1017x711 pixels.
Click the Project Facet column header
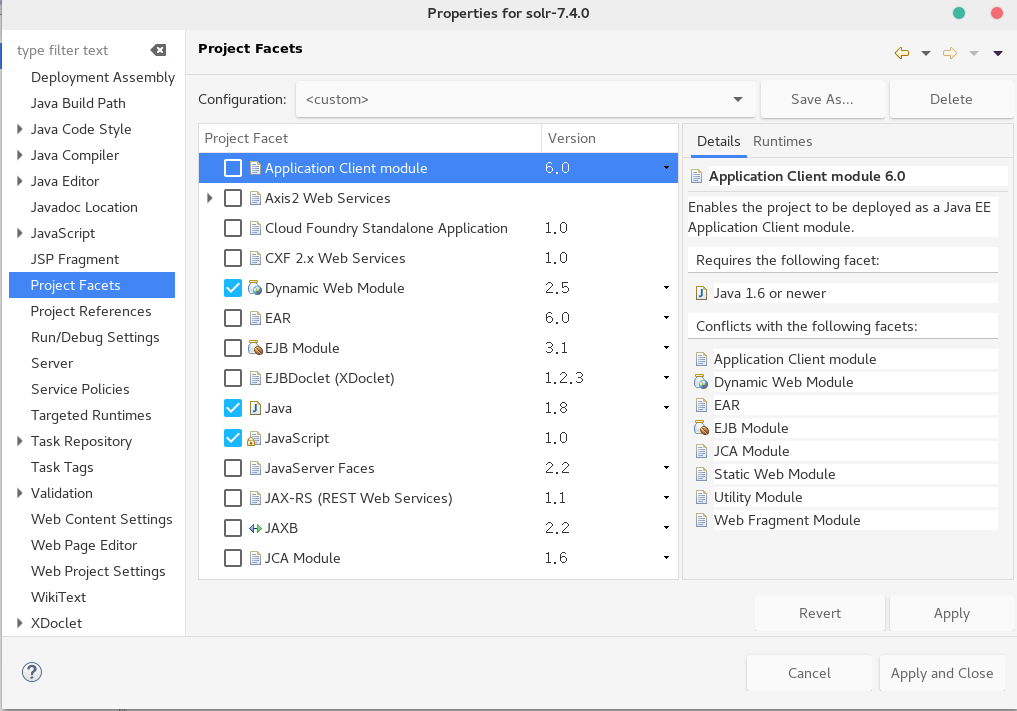pyautogui.click(x=370, y=138)
